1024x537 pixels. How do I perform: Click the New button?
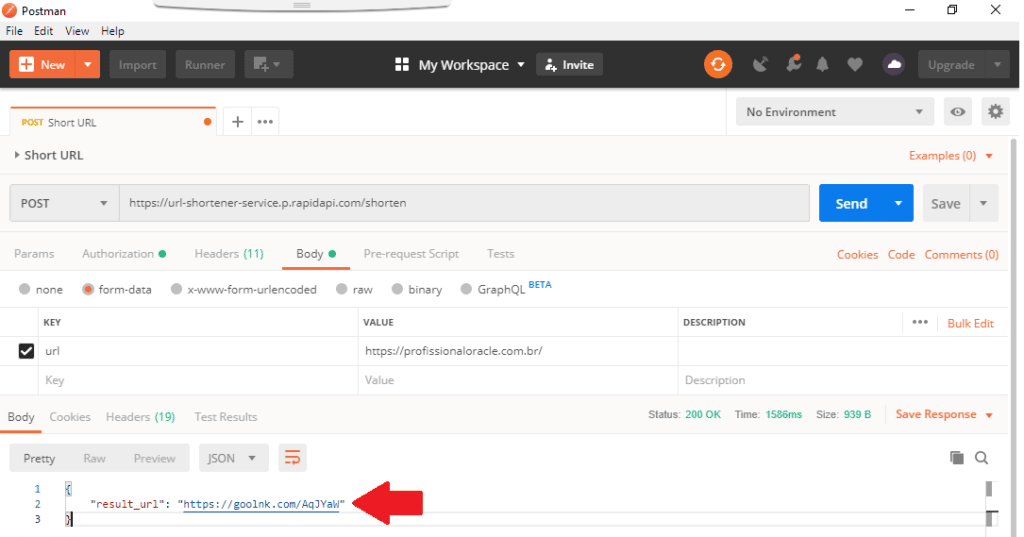[x=43, y=65]
